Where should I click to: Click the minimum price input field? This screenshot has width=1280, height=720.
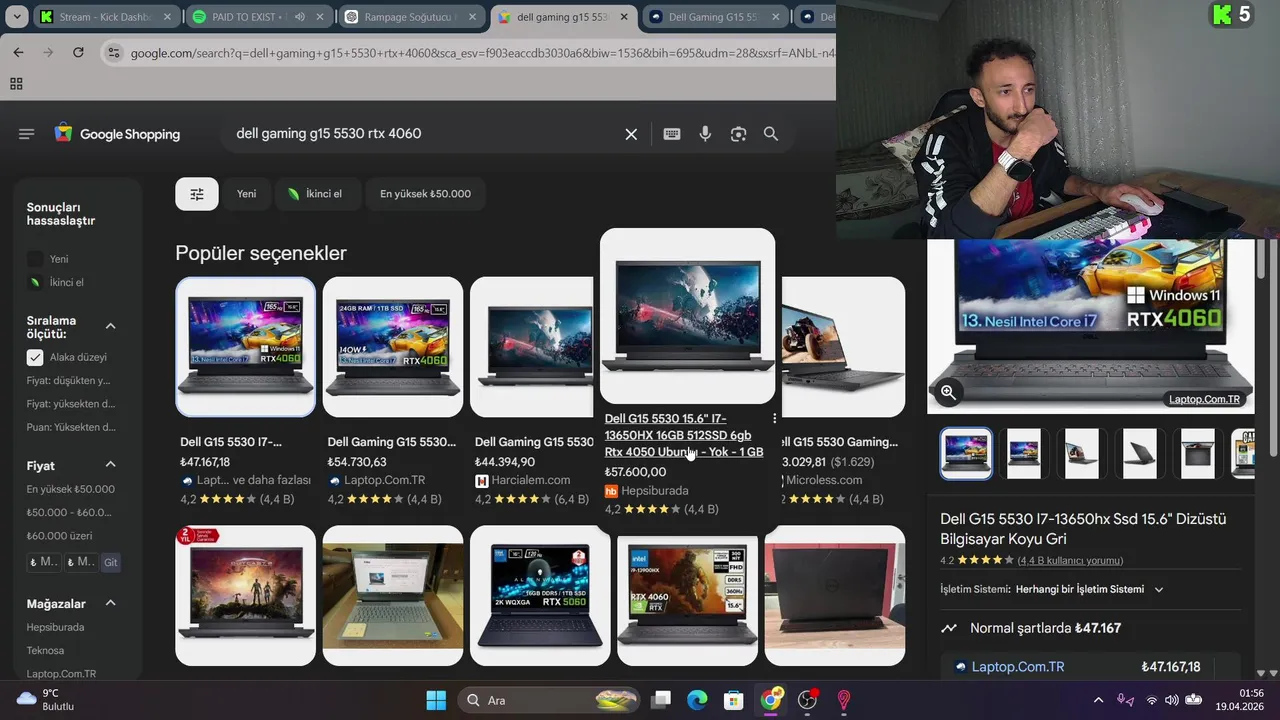[43, 562]
